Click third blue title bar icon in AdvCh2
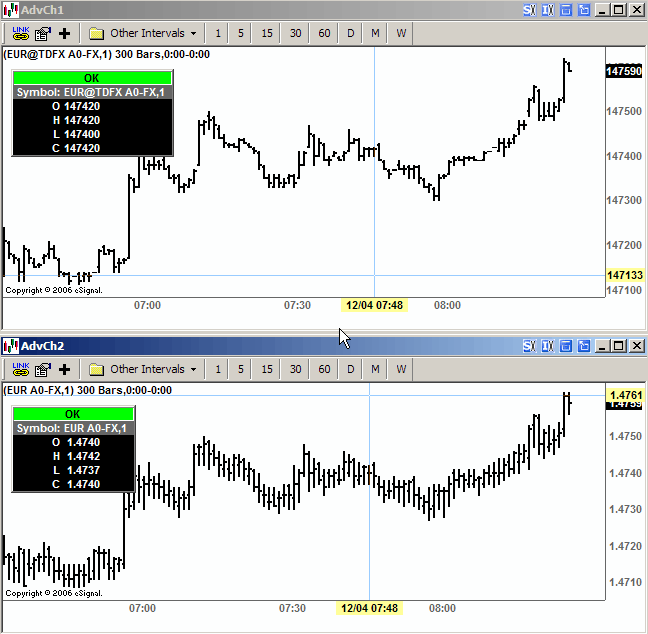This screenshot has width=648, height=634. tap(566, 346)
